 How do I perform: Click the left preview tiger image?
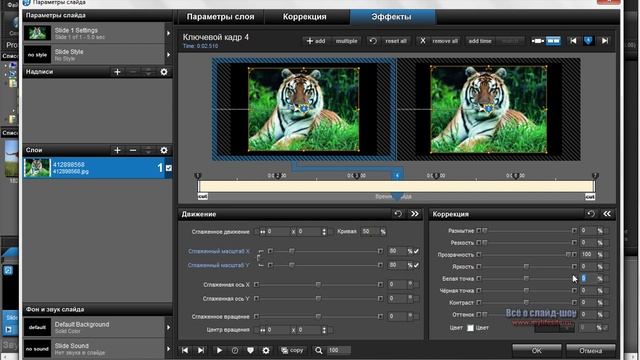pos(304,109)
